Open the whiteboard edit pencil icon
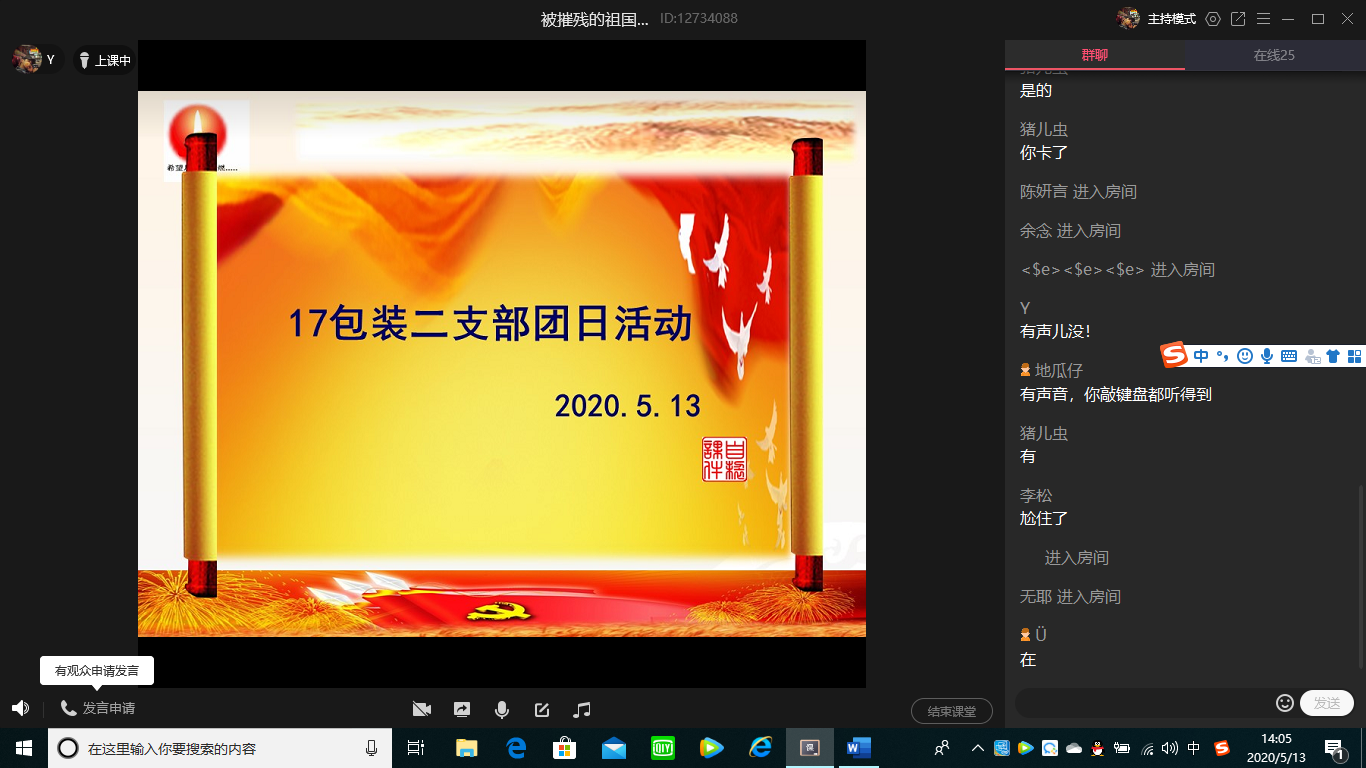Image resolution: width=1366 pixels, height=768 pixels. coord(542,709)
